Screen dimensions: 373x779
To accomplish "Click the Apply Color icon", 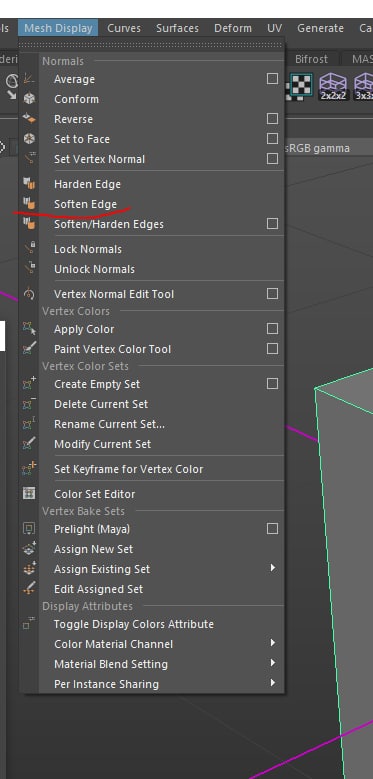I will click(29, 329).
